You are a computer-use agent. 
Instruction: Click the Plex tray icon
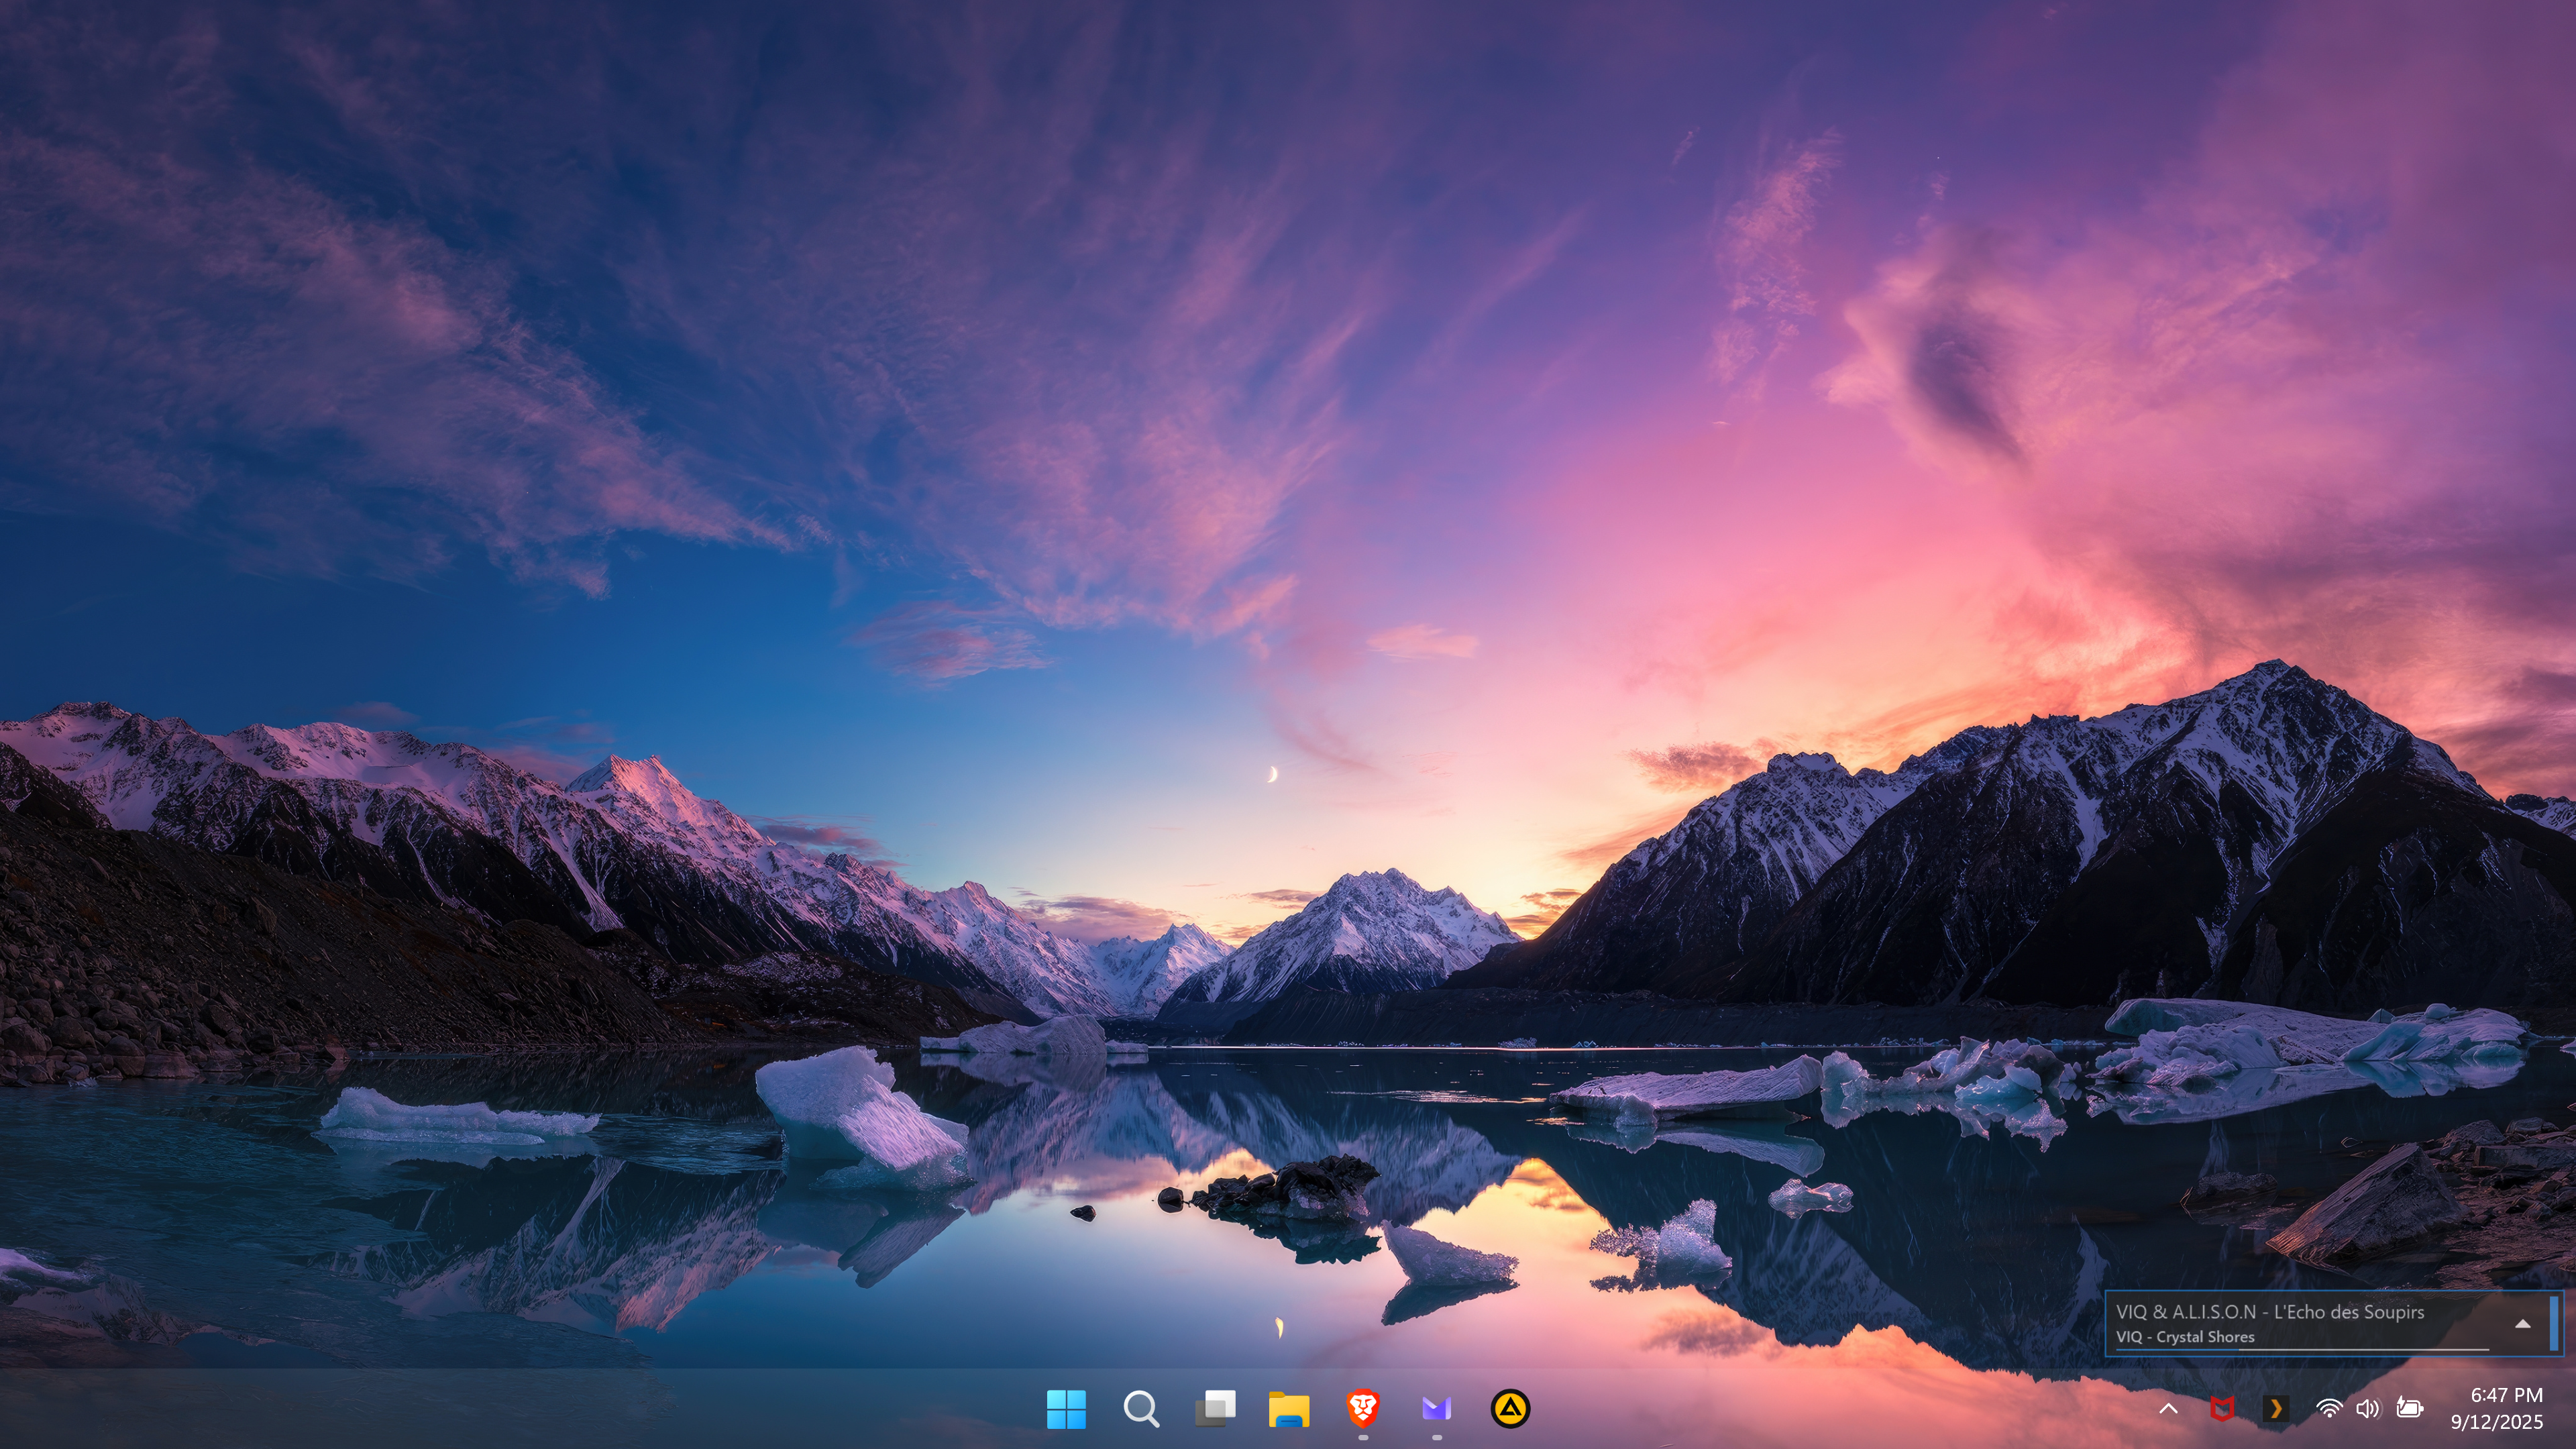click(x=2275, y=1409)
